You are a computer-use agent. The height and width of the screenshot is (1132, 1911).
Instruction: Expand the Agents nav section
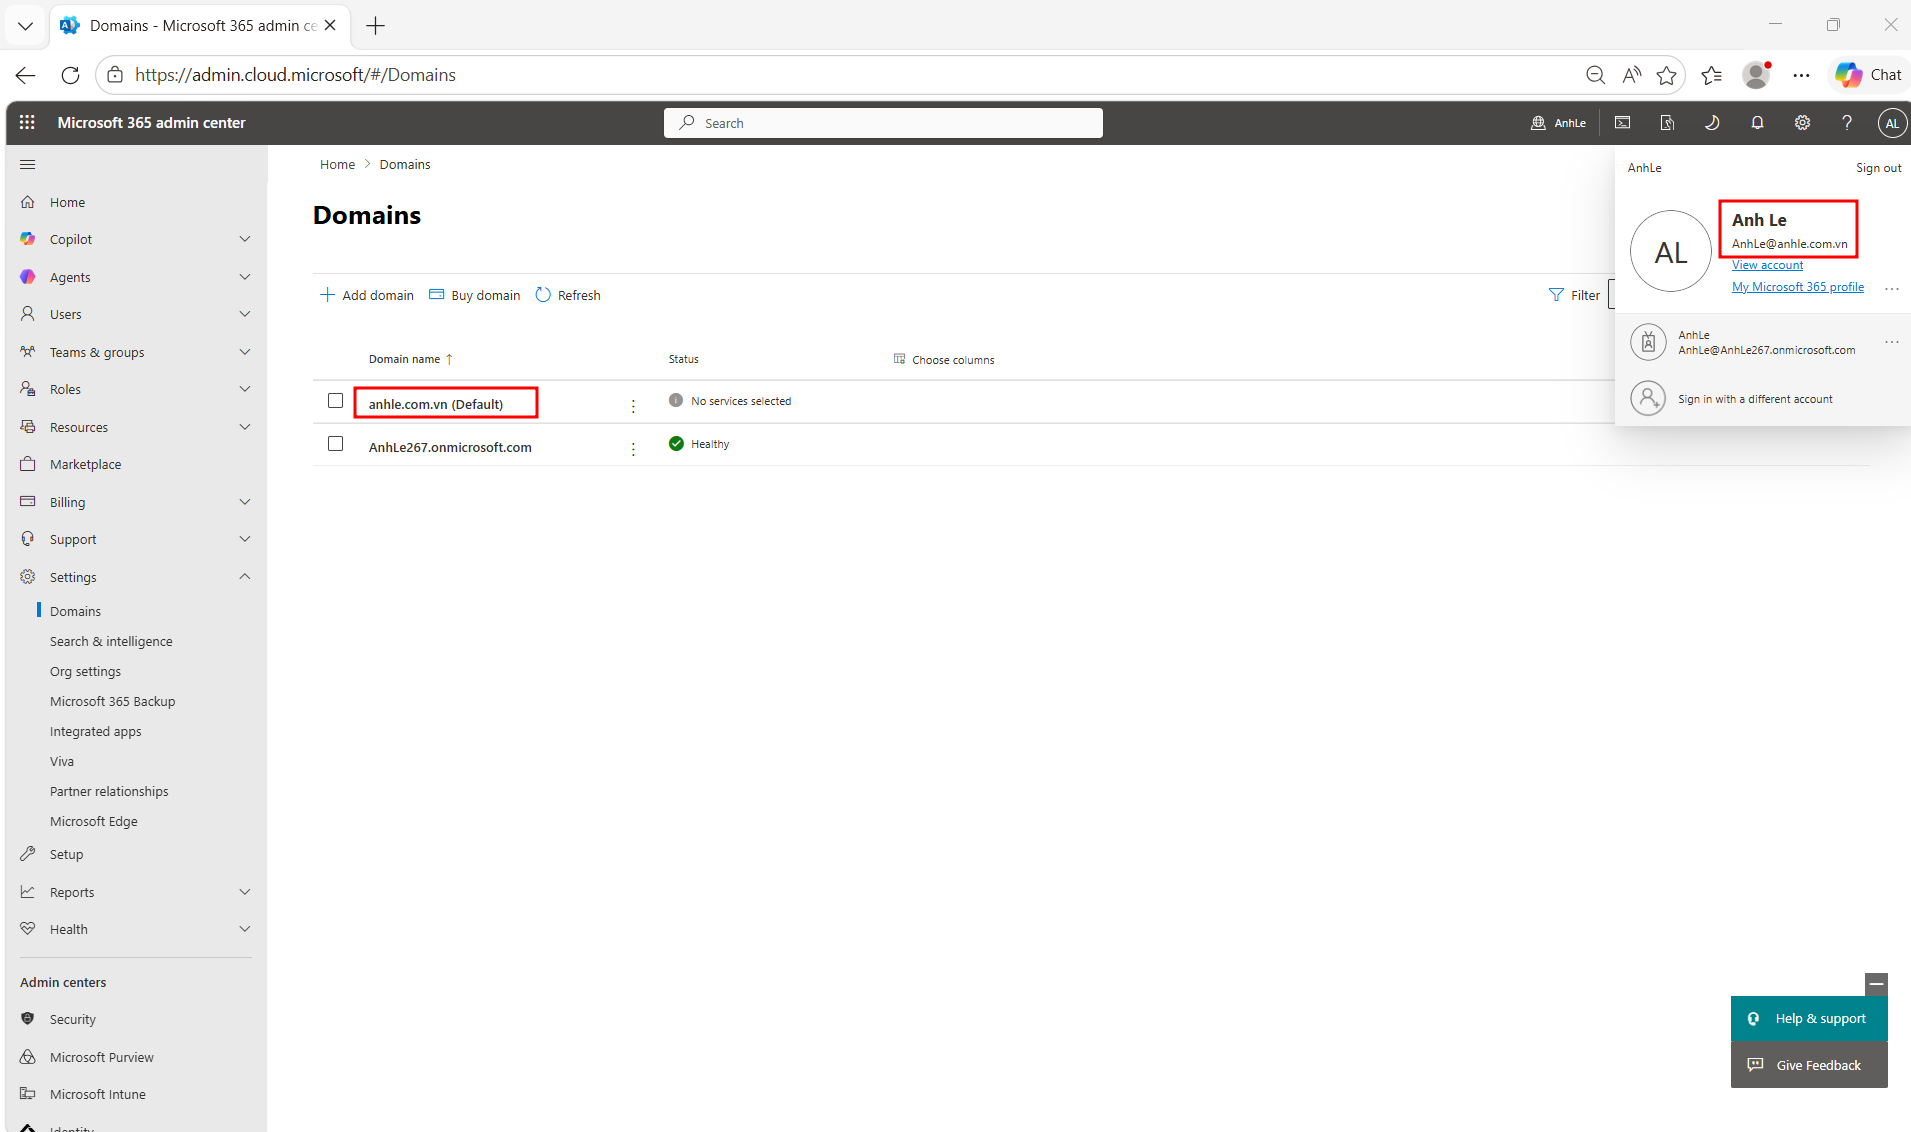pos(245,277)
